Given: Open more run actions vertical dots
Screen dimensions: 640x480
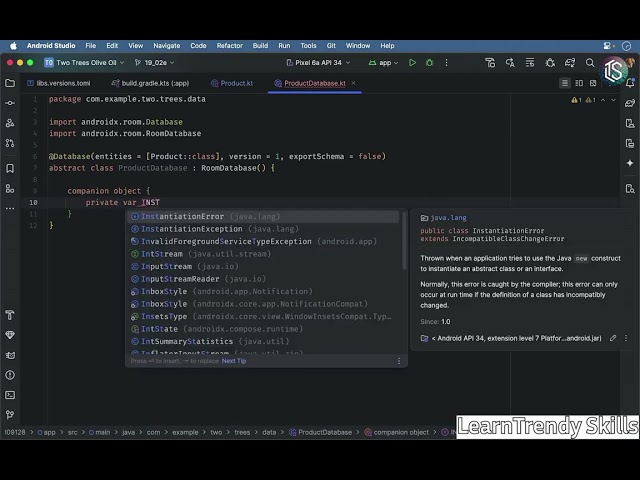Looking at the screenshot, I should coord(446,62).
